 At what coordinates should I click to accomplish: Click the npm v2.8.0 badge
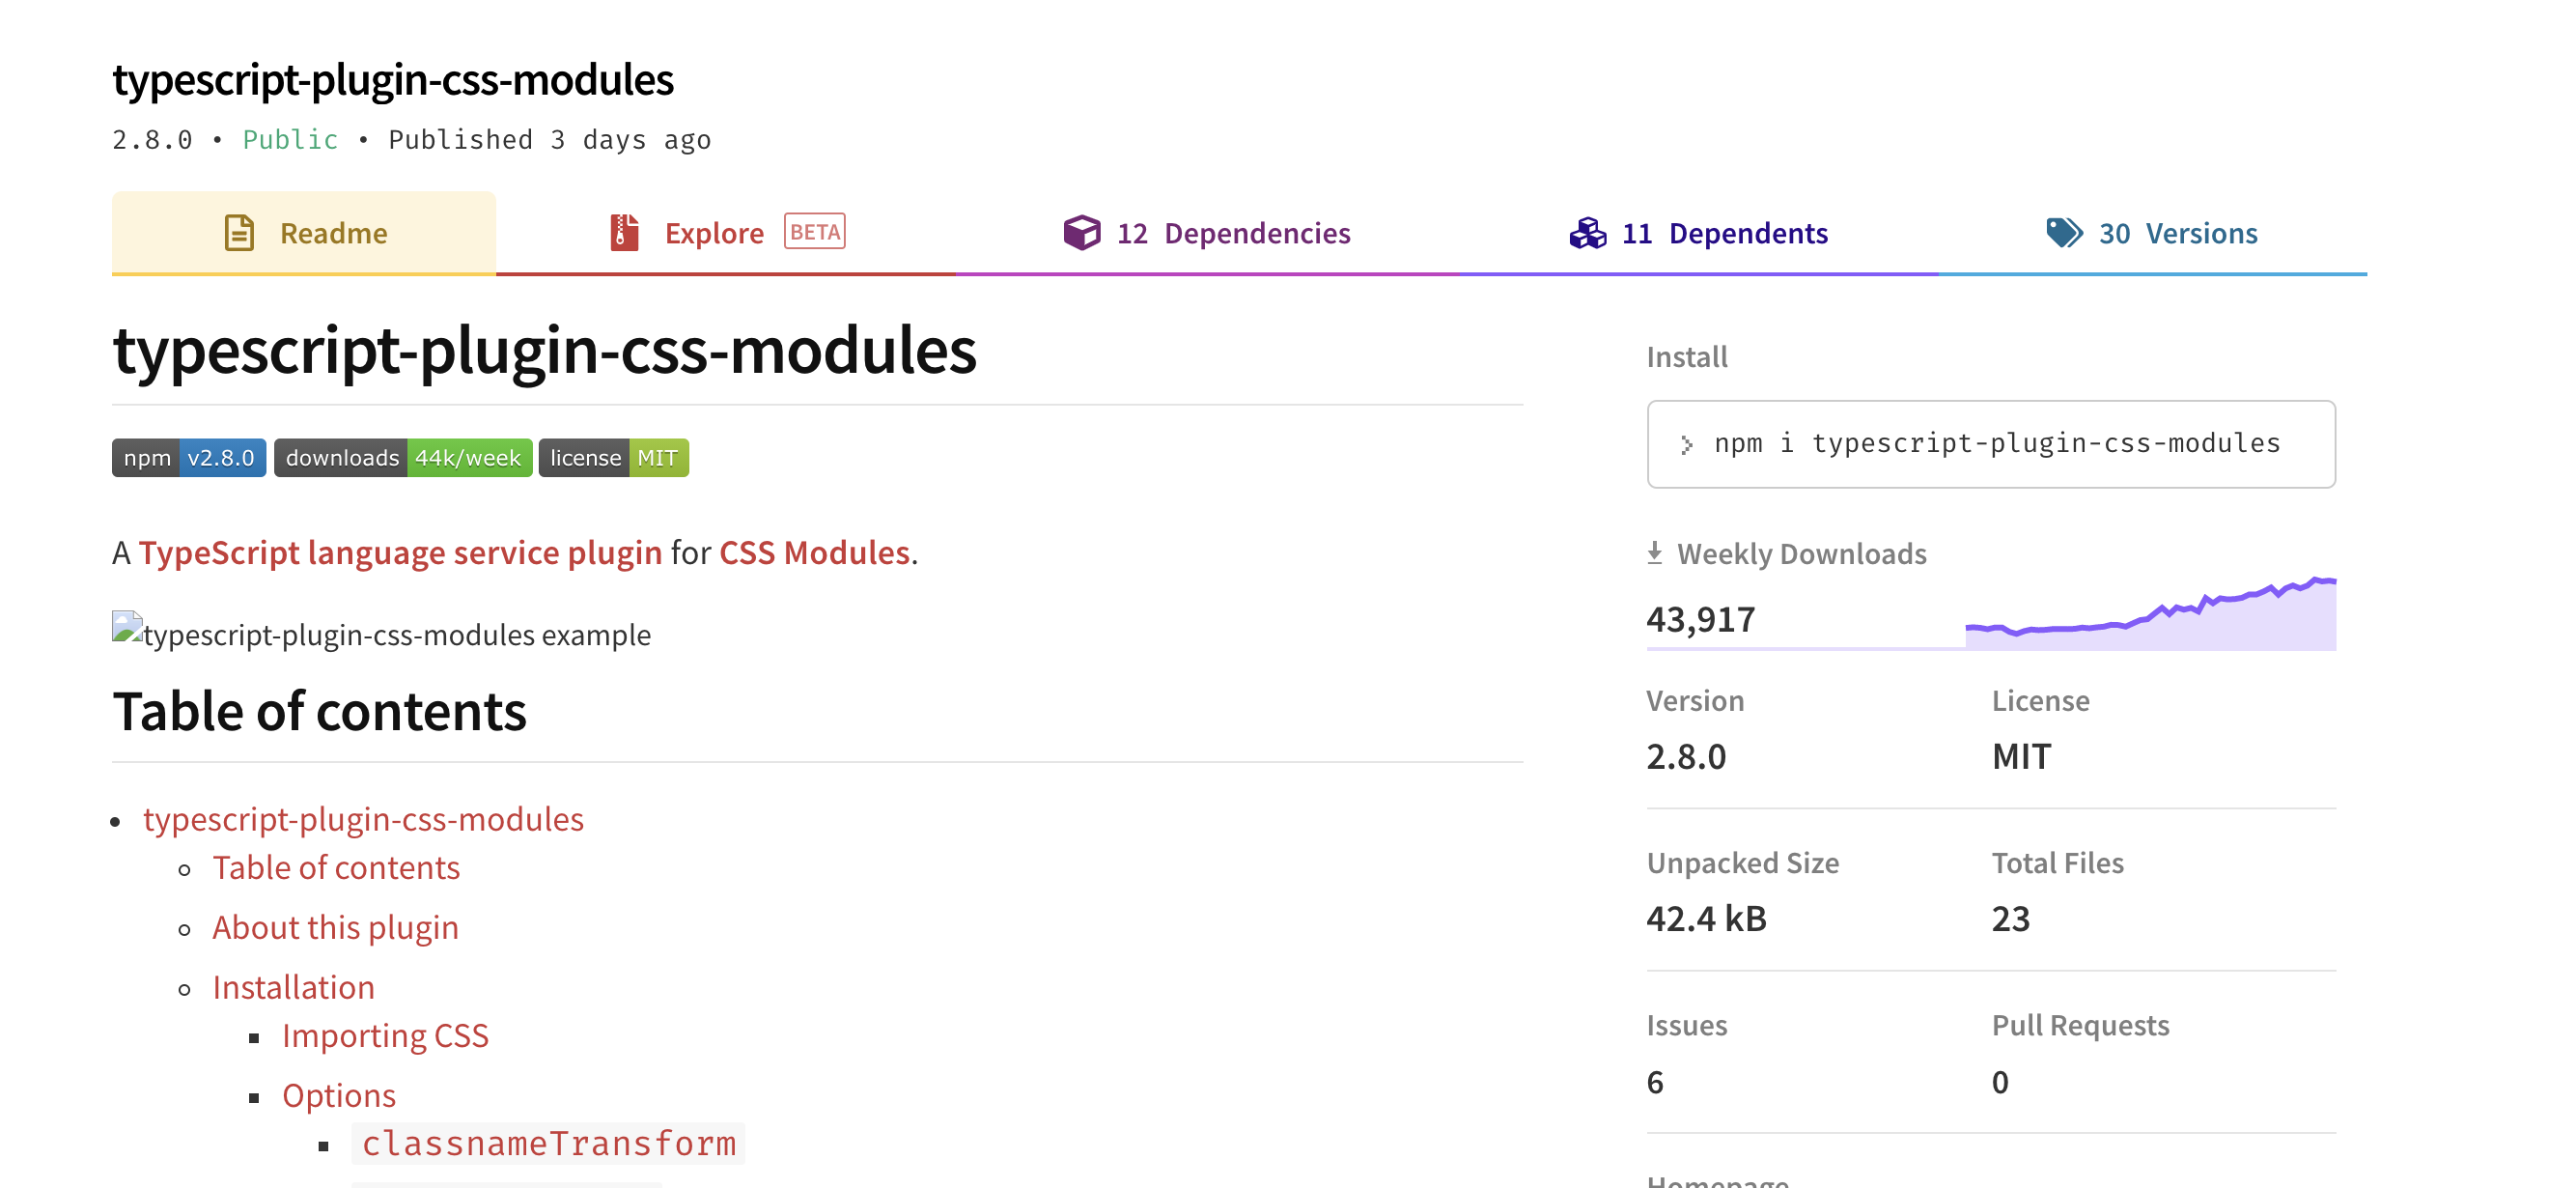(x=189, y=458)
